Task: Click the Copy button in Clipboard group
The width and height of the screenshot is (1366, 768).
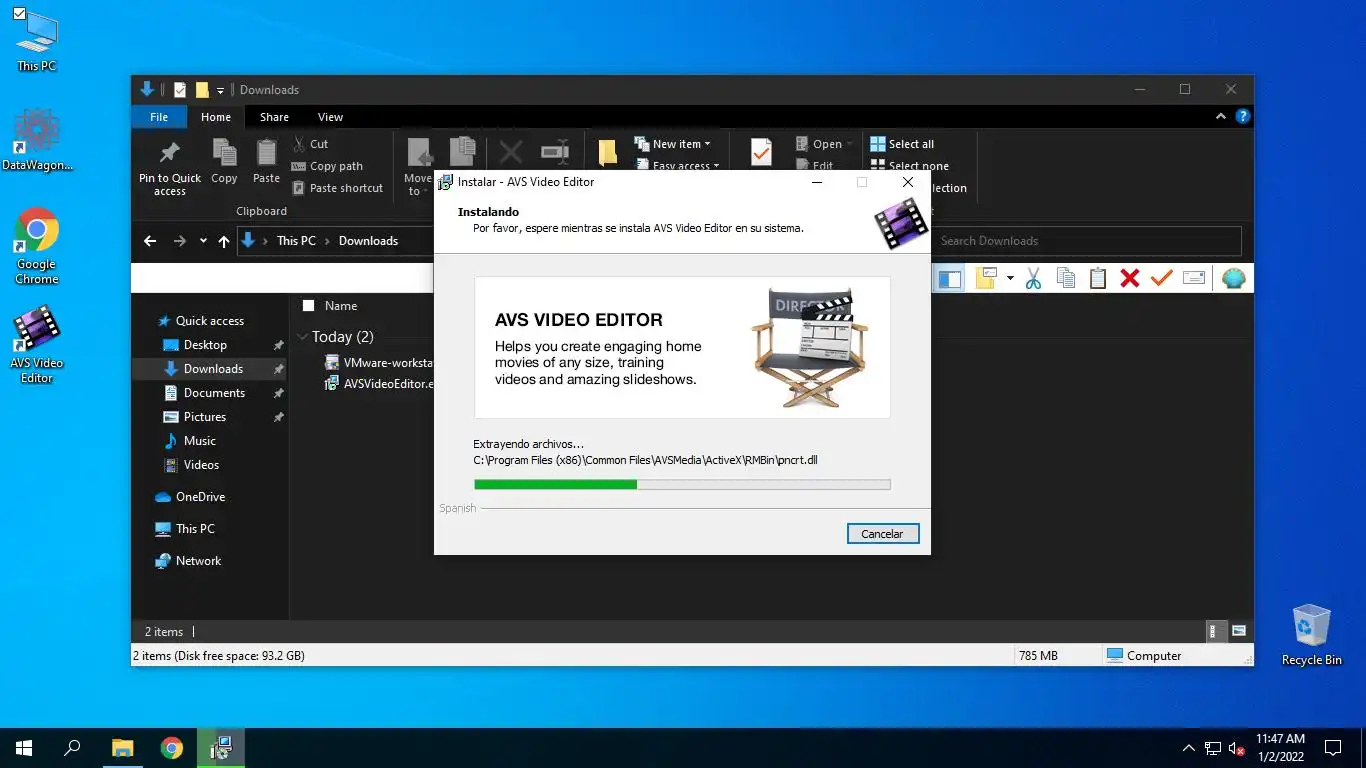Action: pyautogui.click(x=224, y=161)
